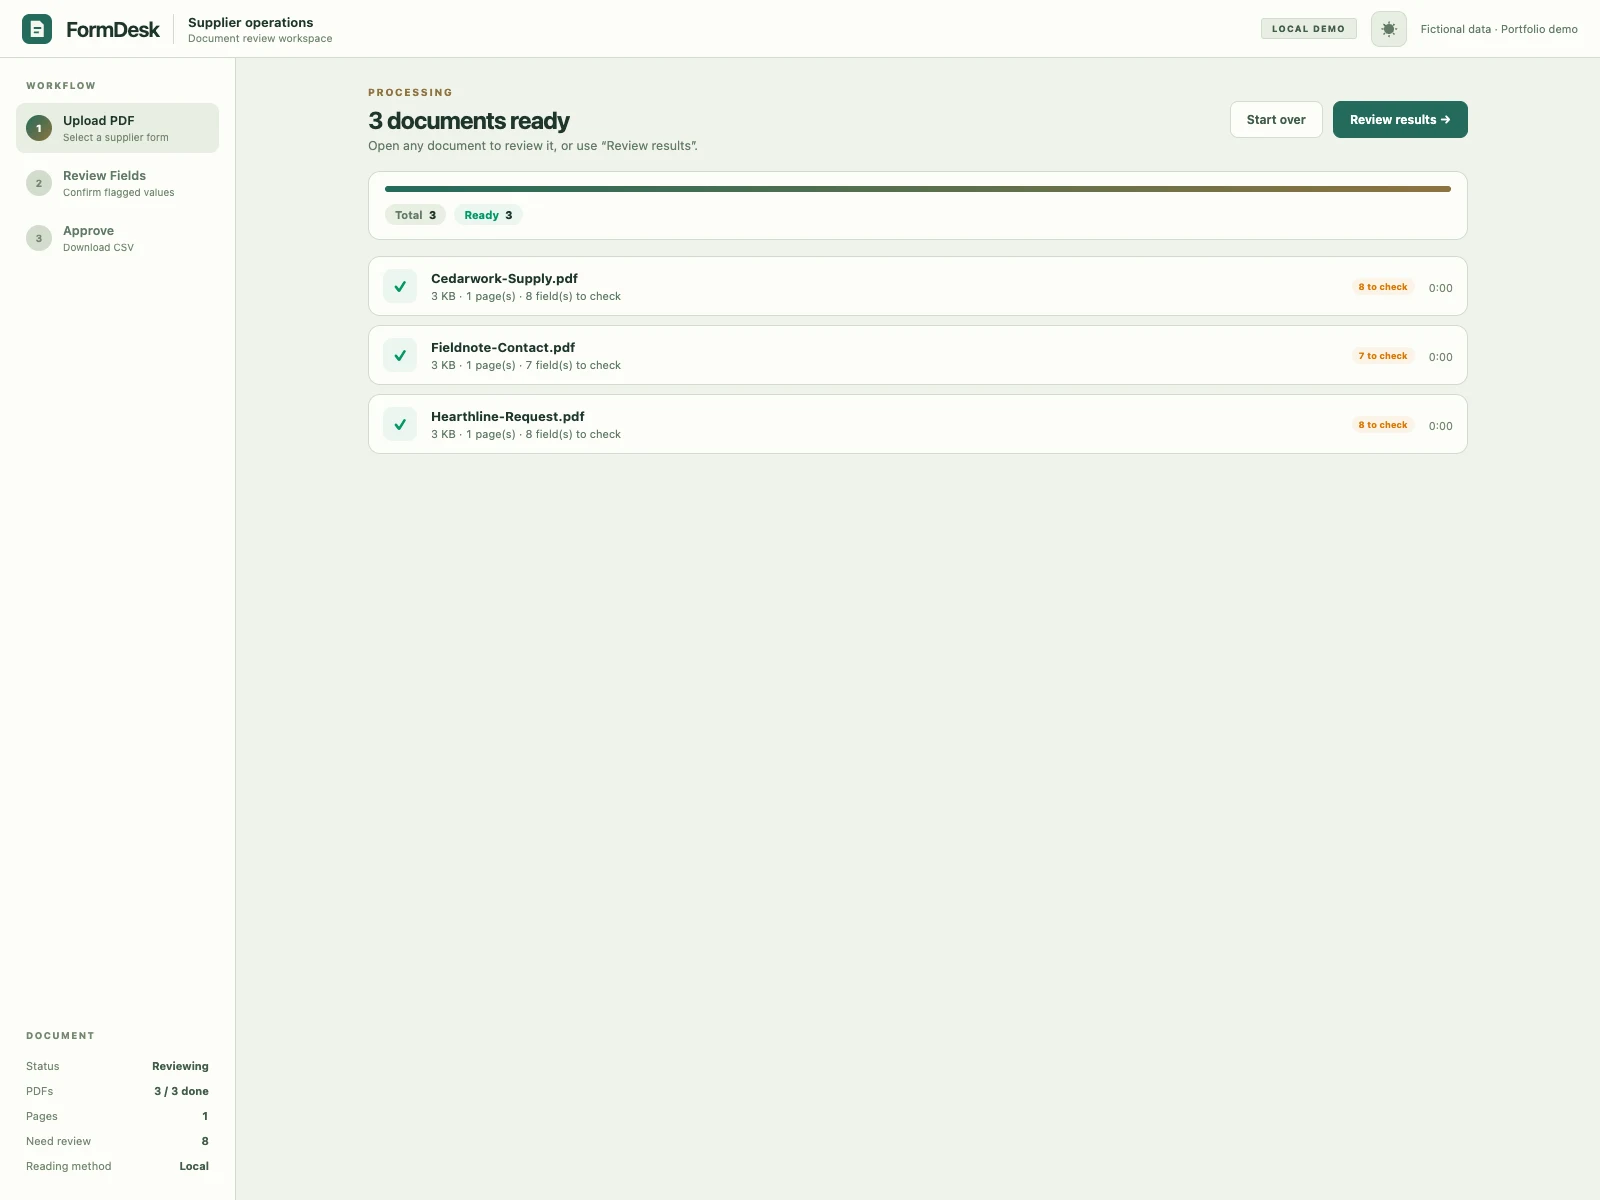
Task: Click the 0:00 time on Fieldnote-Contact.pdf row
Action: (1440, 357)
